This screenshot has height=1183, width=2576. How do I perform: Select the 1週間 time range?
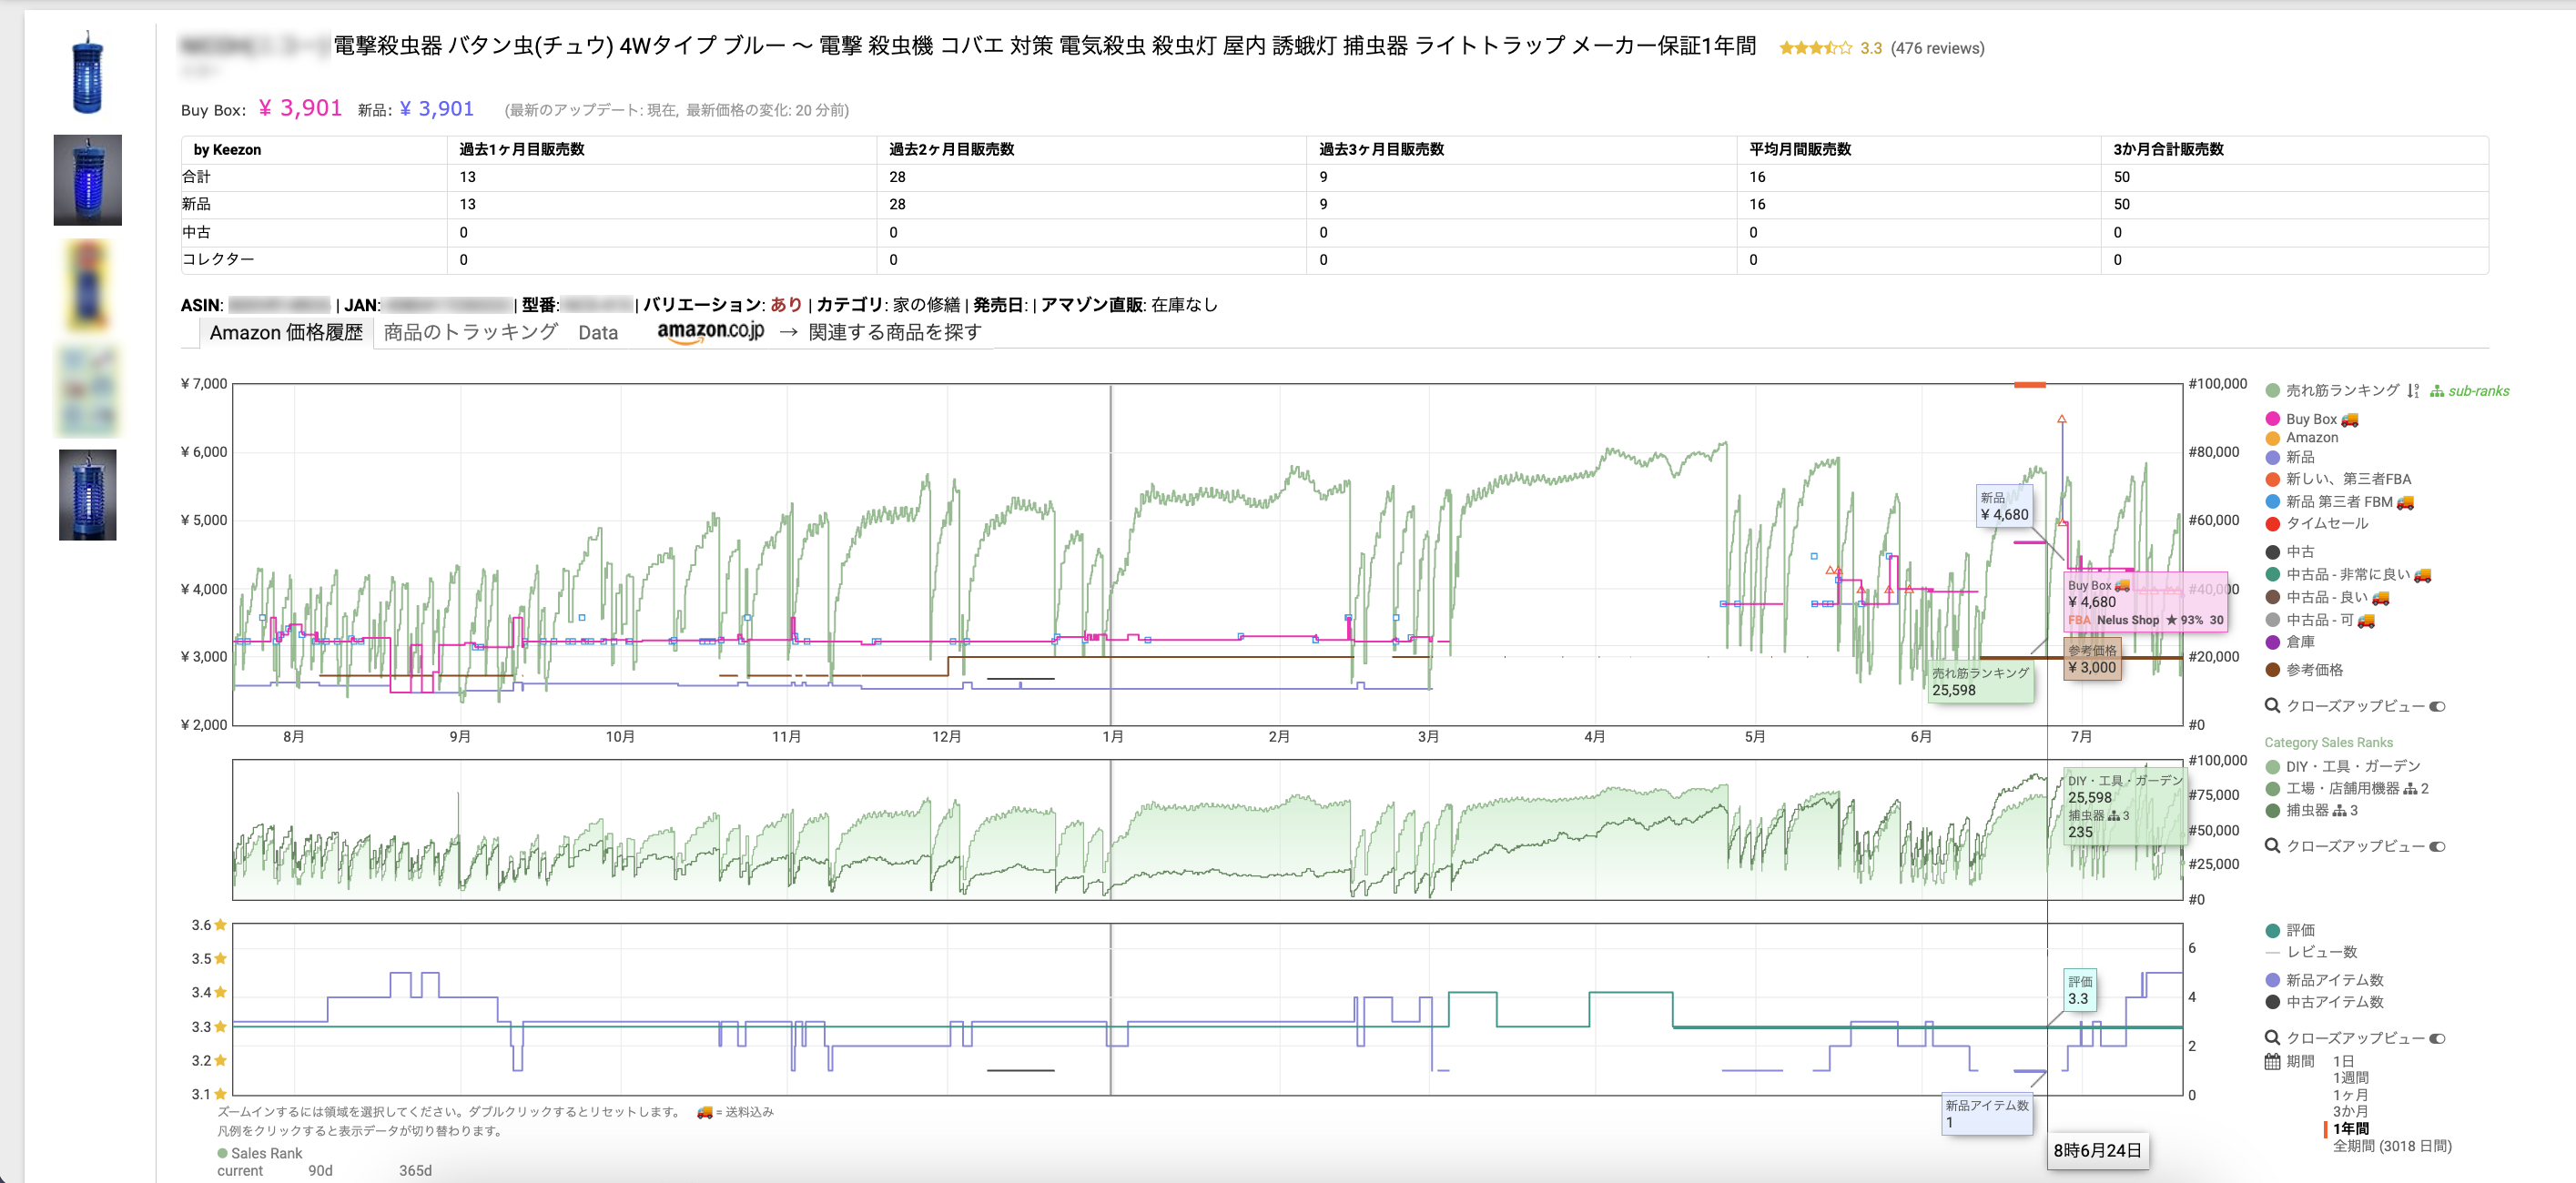click(2350, 1078)
